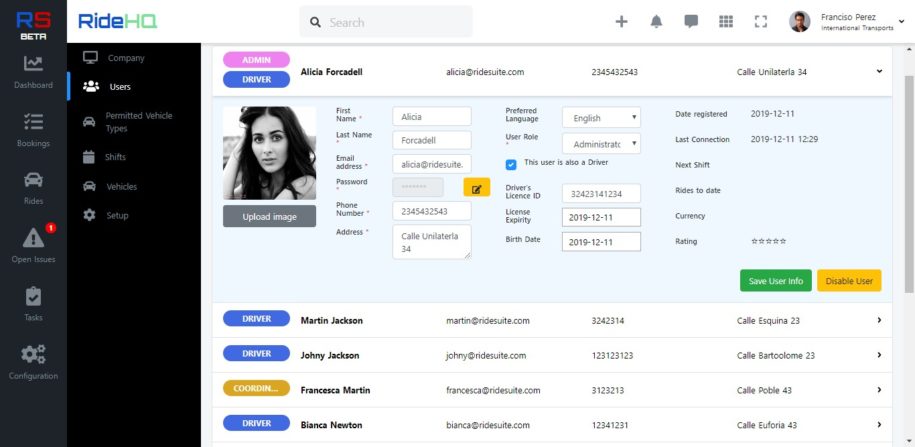This screenshot has width=915, height=447.
Task: Click the Disable User button
Action: 849,281
